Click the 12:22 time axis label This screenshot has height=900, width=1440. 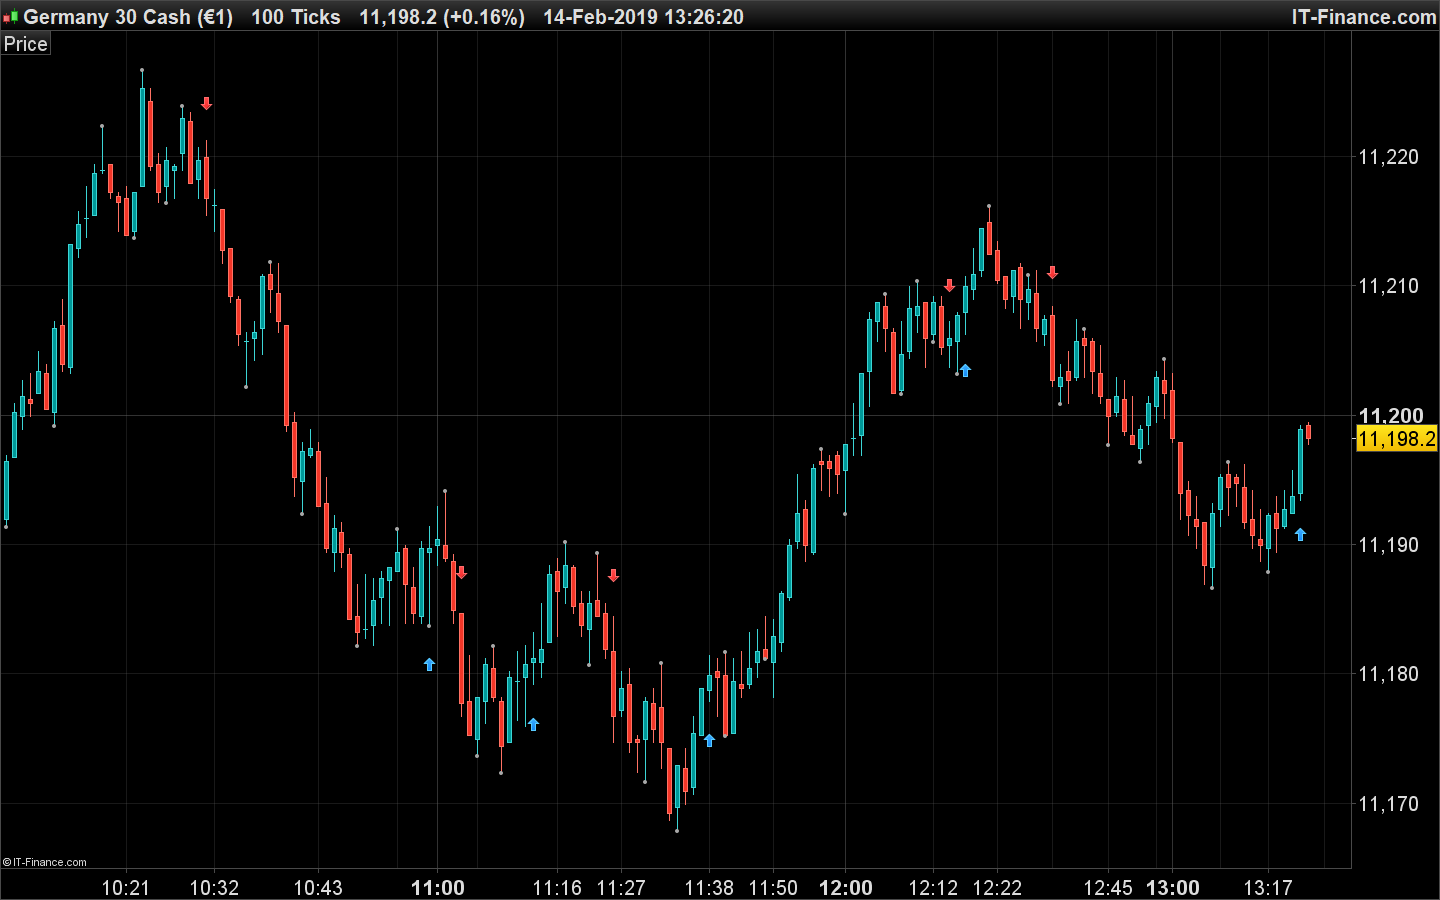[997, 888]
